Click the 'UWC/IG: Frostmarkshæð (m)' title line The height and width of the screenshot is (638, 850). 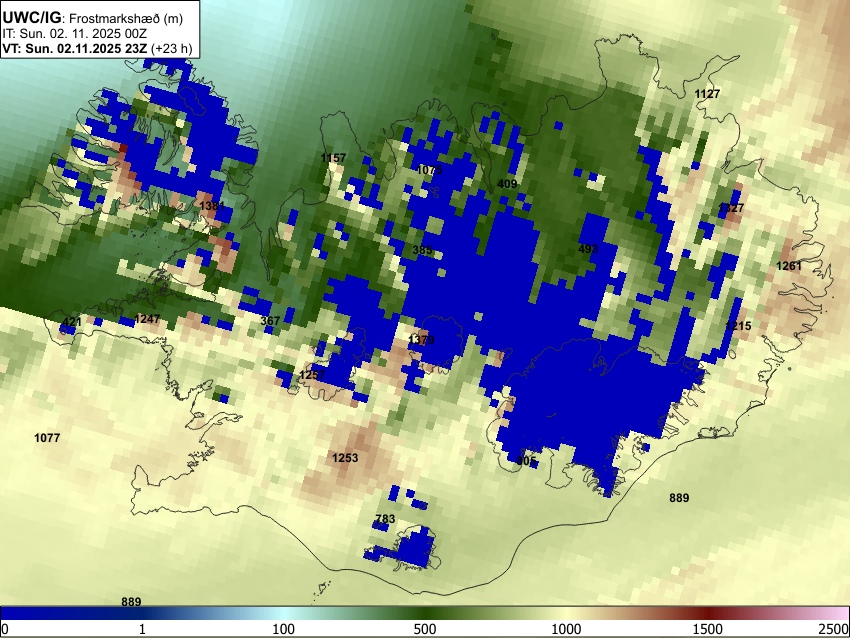[93, 18]
